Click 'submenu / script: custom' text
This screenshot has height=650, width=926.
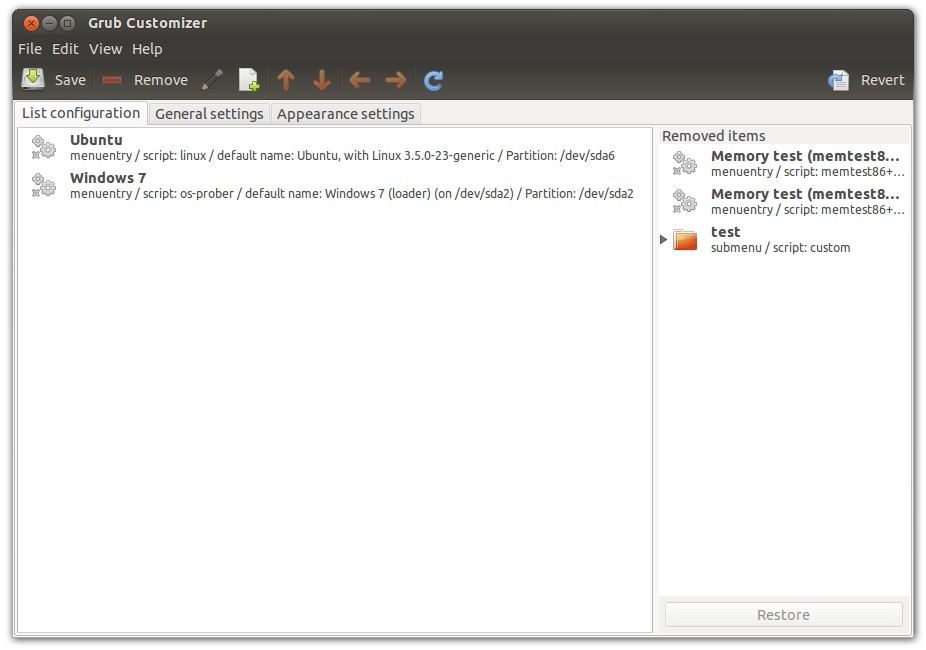[x=780, y=248]
